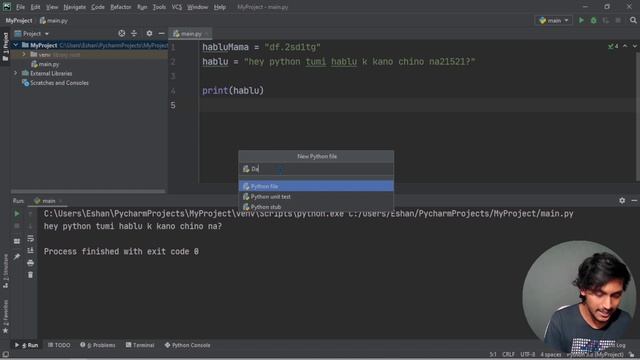Open Run panel settings gear
The height and width of the screenshot is (360, 640).
click(x=622, y=200)
